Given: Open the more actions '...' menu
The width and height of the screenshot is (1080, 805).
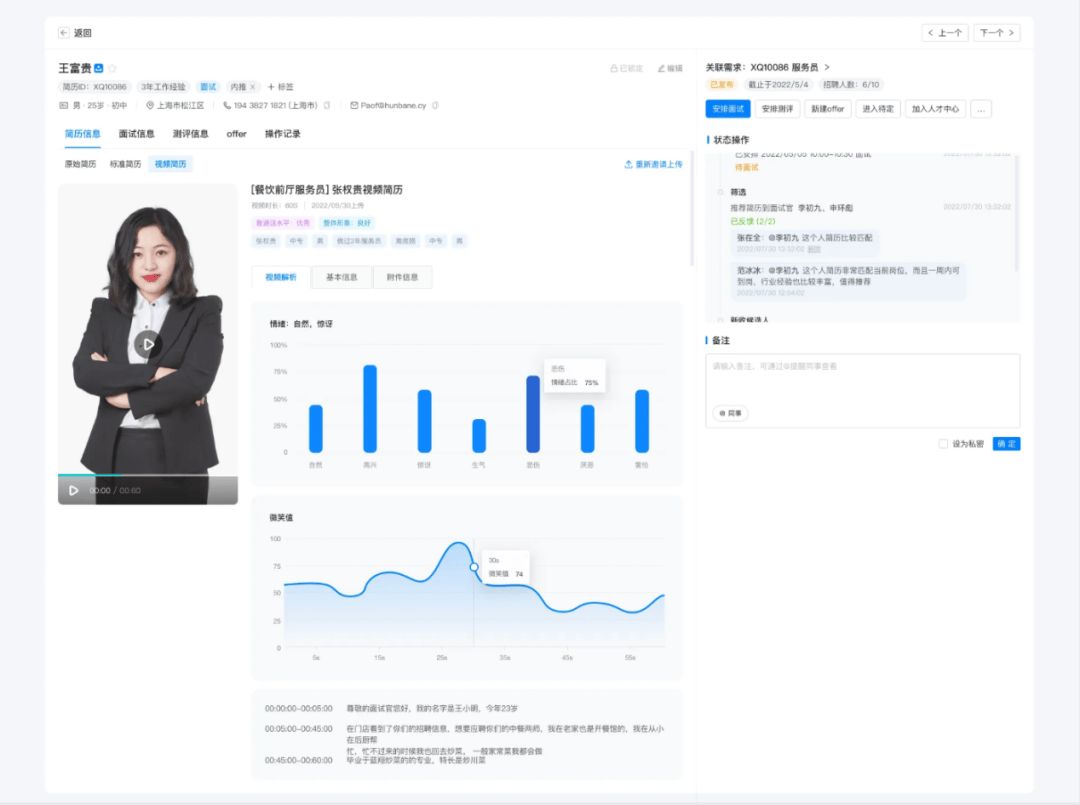Looking at the screenshot, I should pyautogui.click(x=981, y=109).
